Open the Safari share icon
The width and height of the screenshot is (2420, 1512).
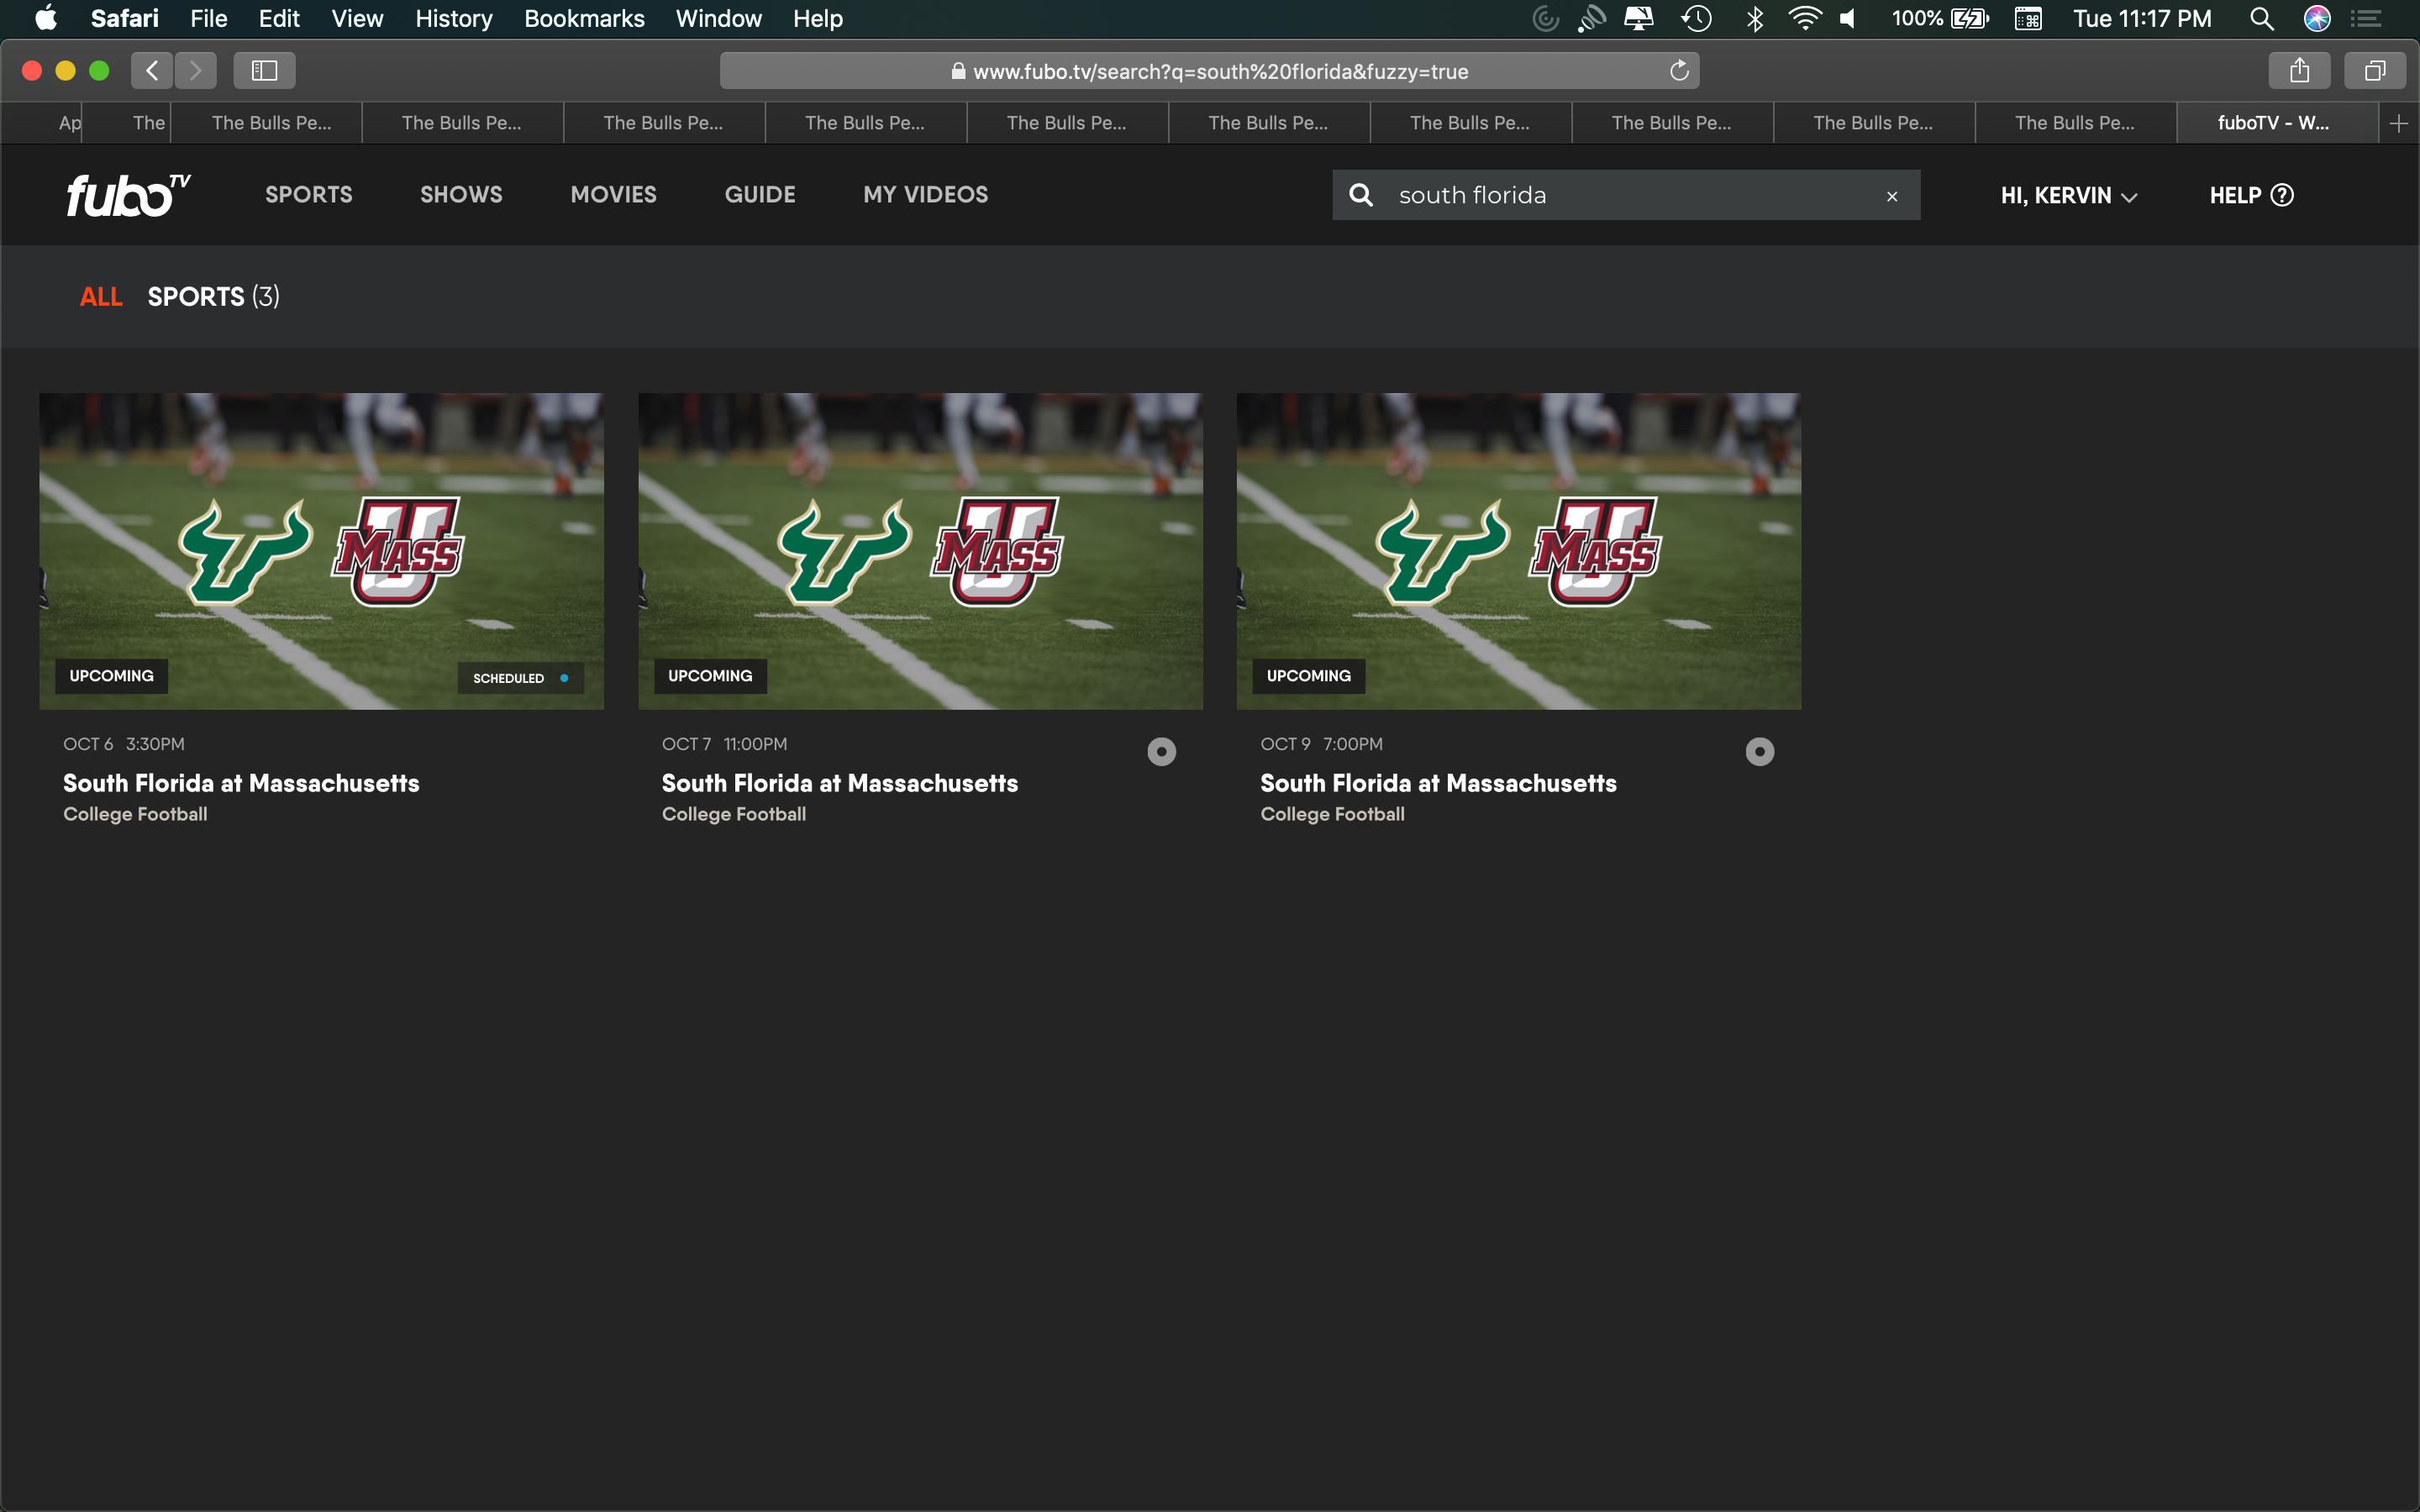[x=2299, y=71]
